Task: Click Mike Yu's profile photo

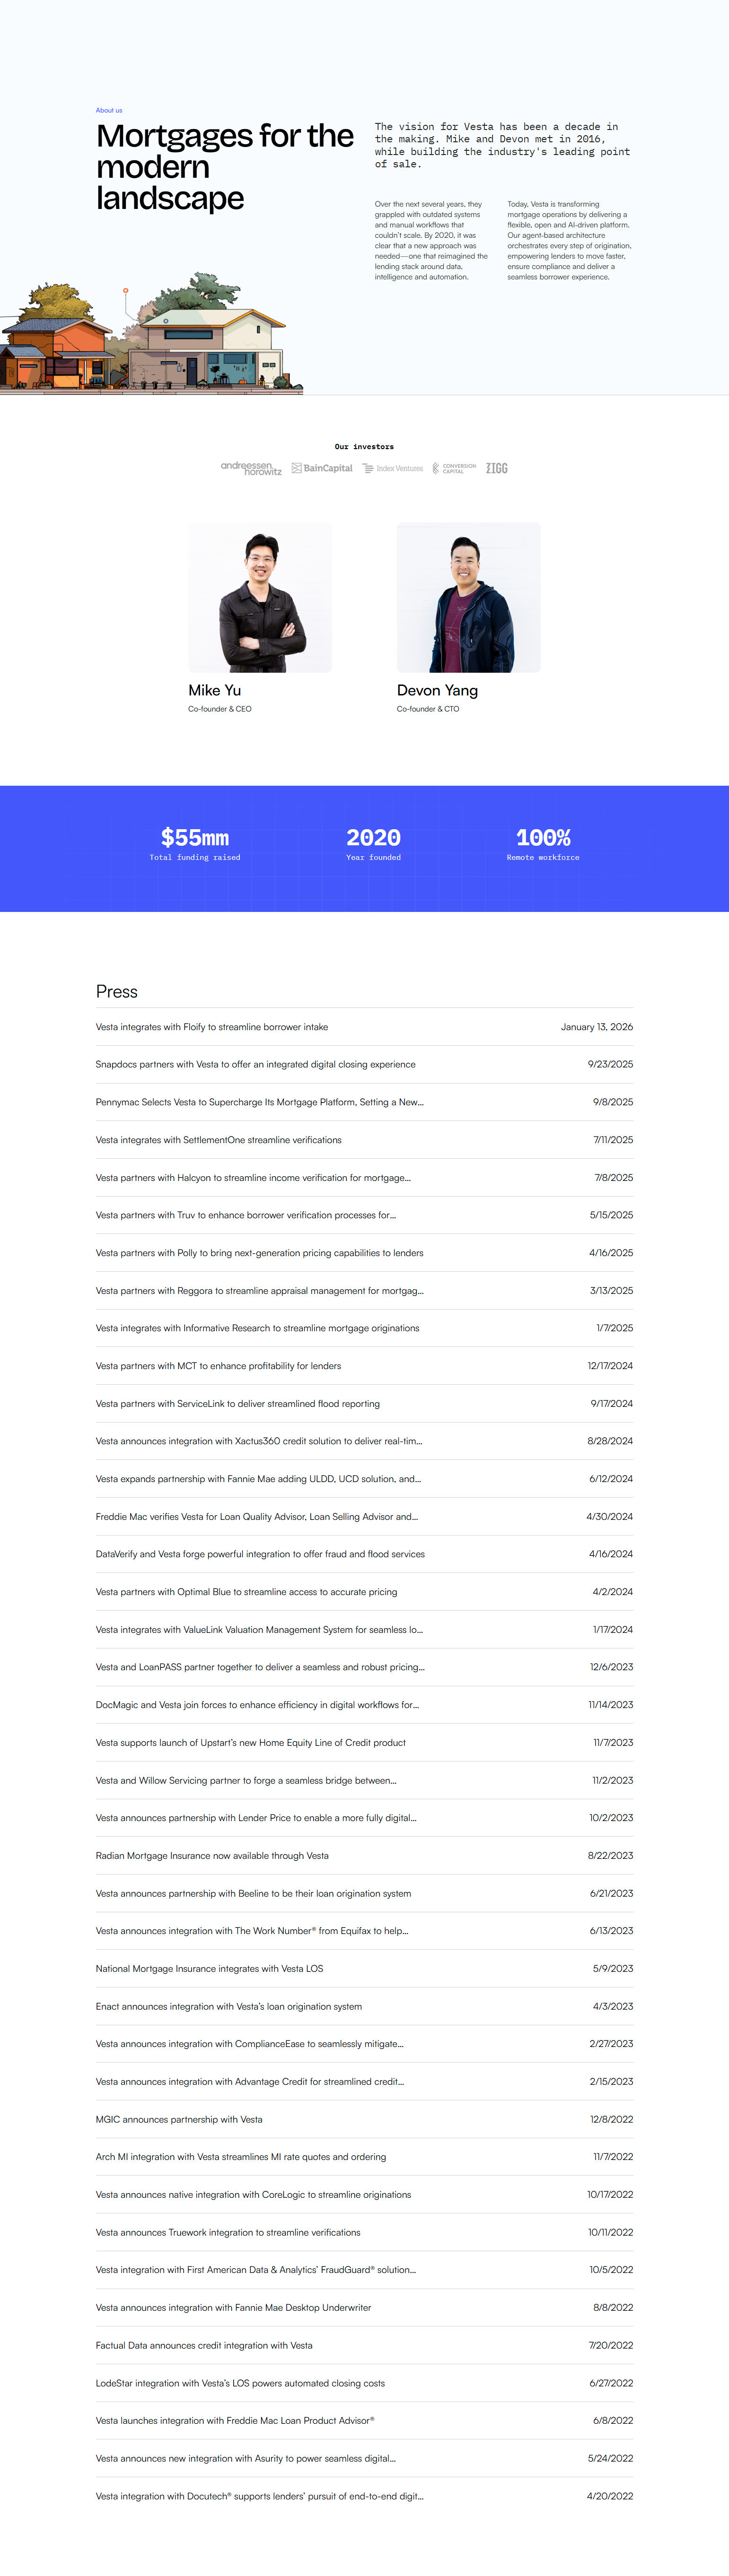Action: click(260, 597)
